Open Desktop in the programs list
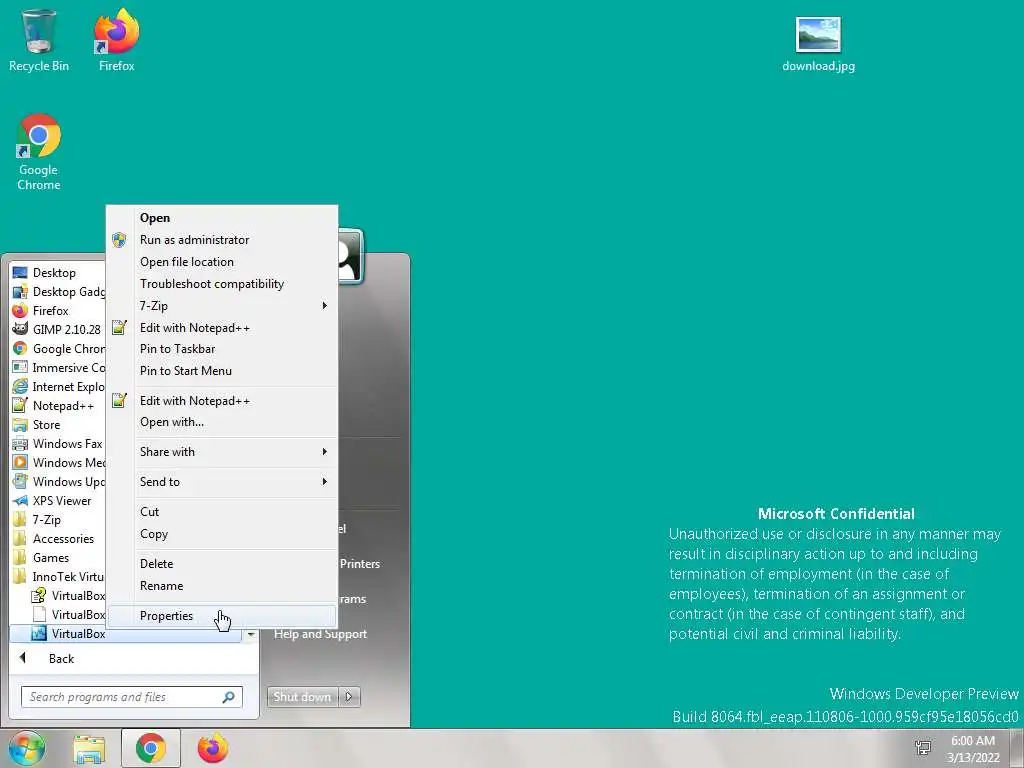The image size is (1024, 768). point(57,272)
